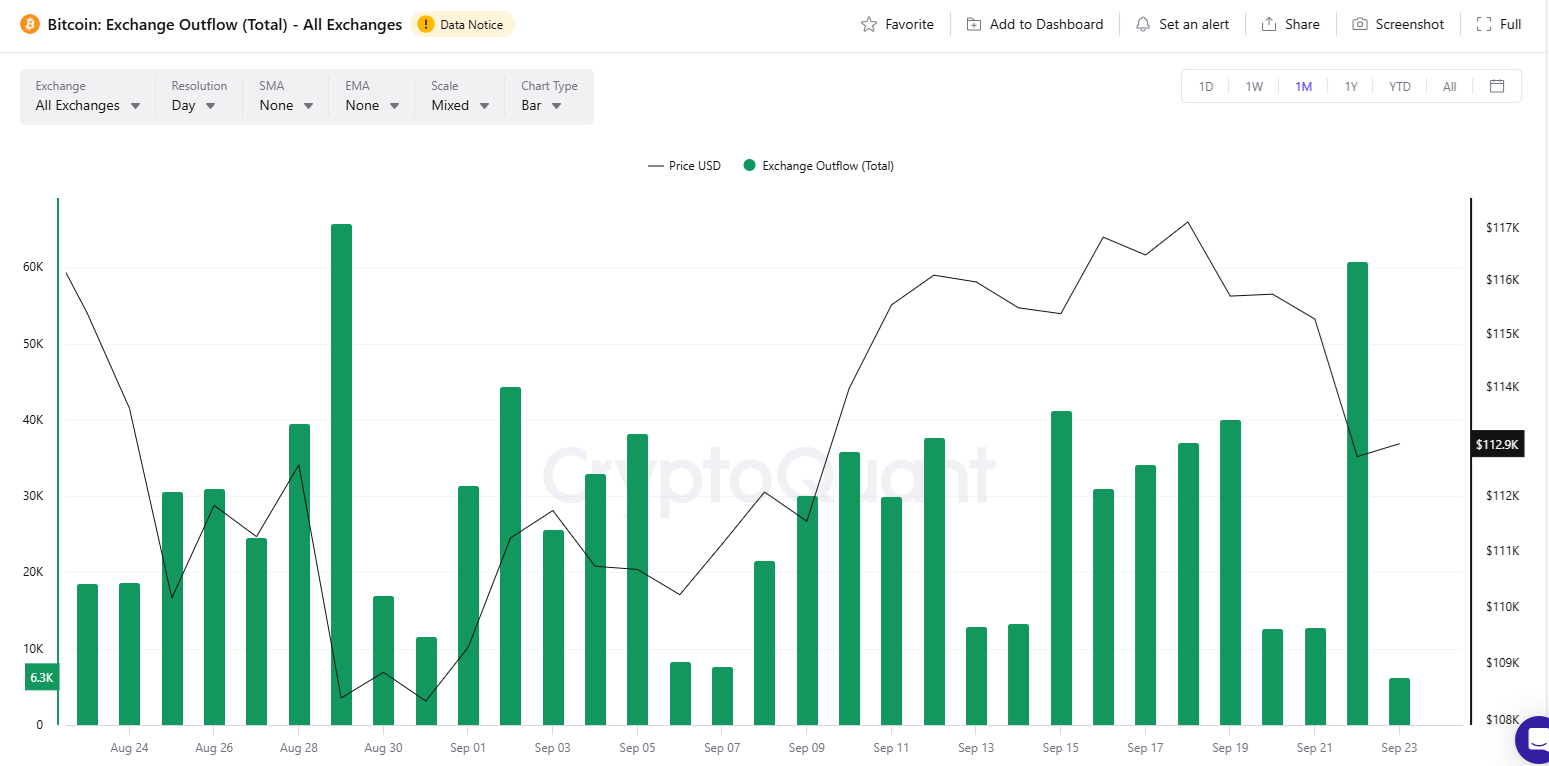The image size is (1549, 766).
Task: Open the Chart Type dropdown set to Bar
Action: click(x=541, y=105)
